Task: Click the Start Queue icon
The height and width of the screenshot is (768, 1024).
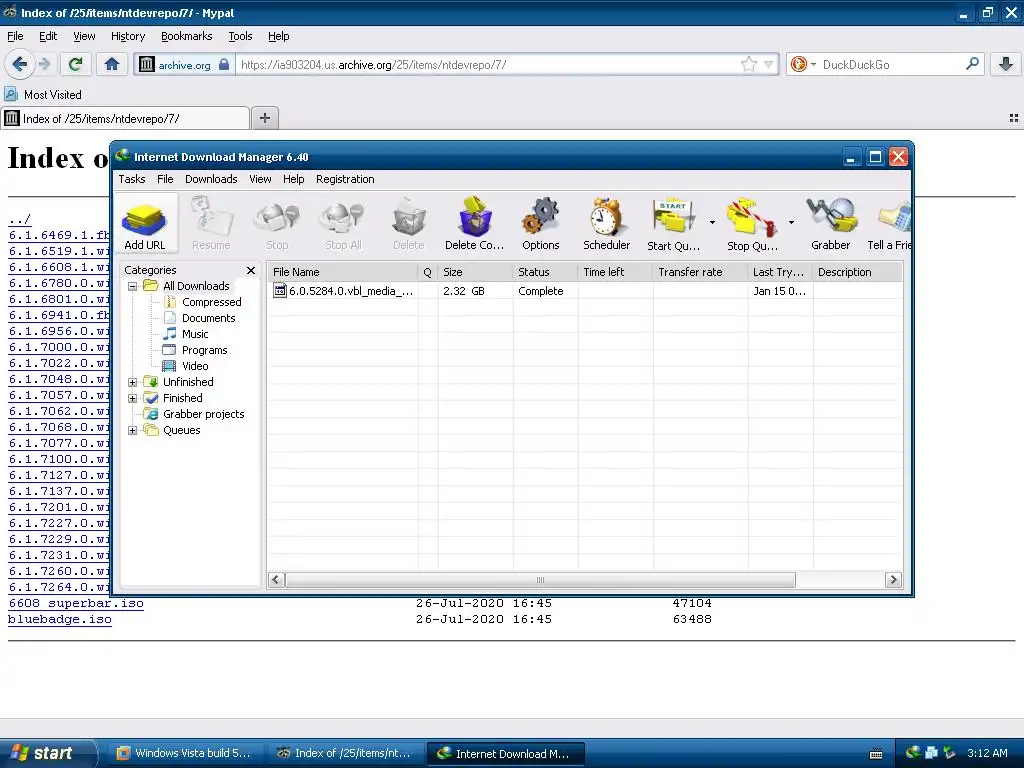Action: coord(673,224)
